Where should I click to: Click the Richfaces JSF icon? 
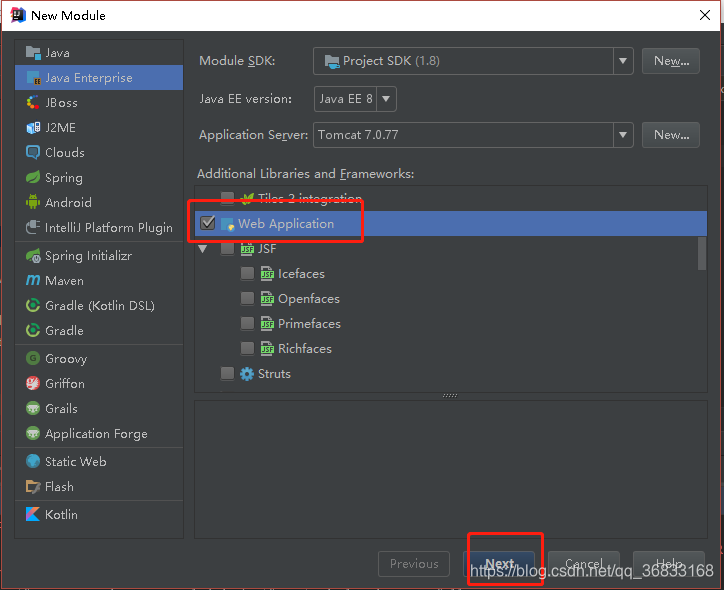267,349
